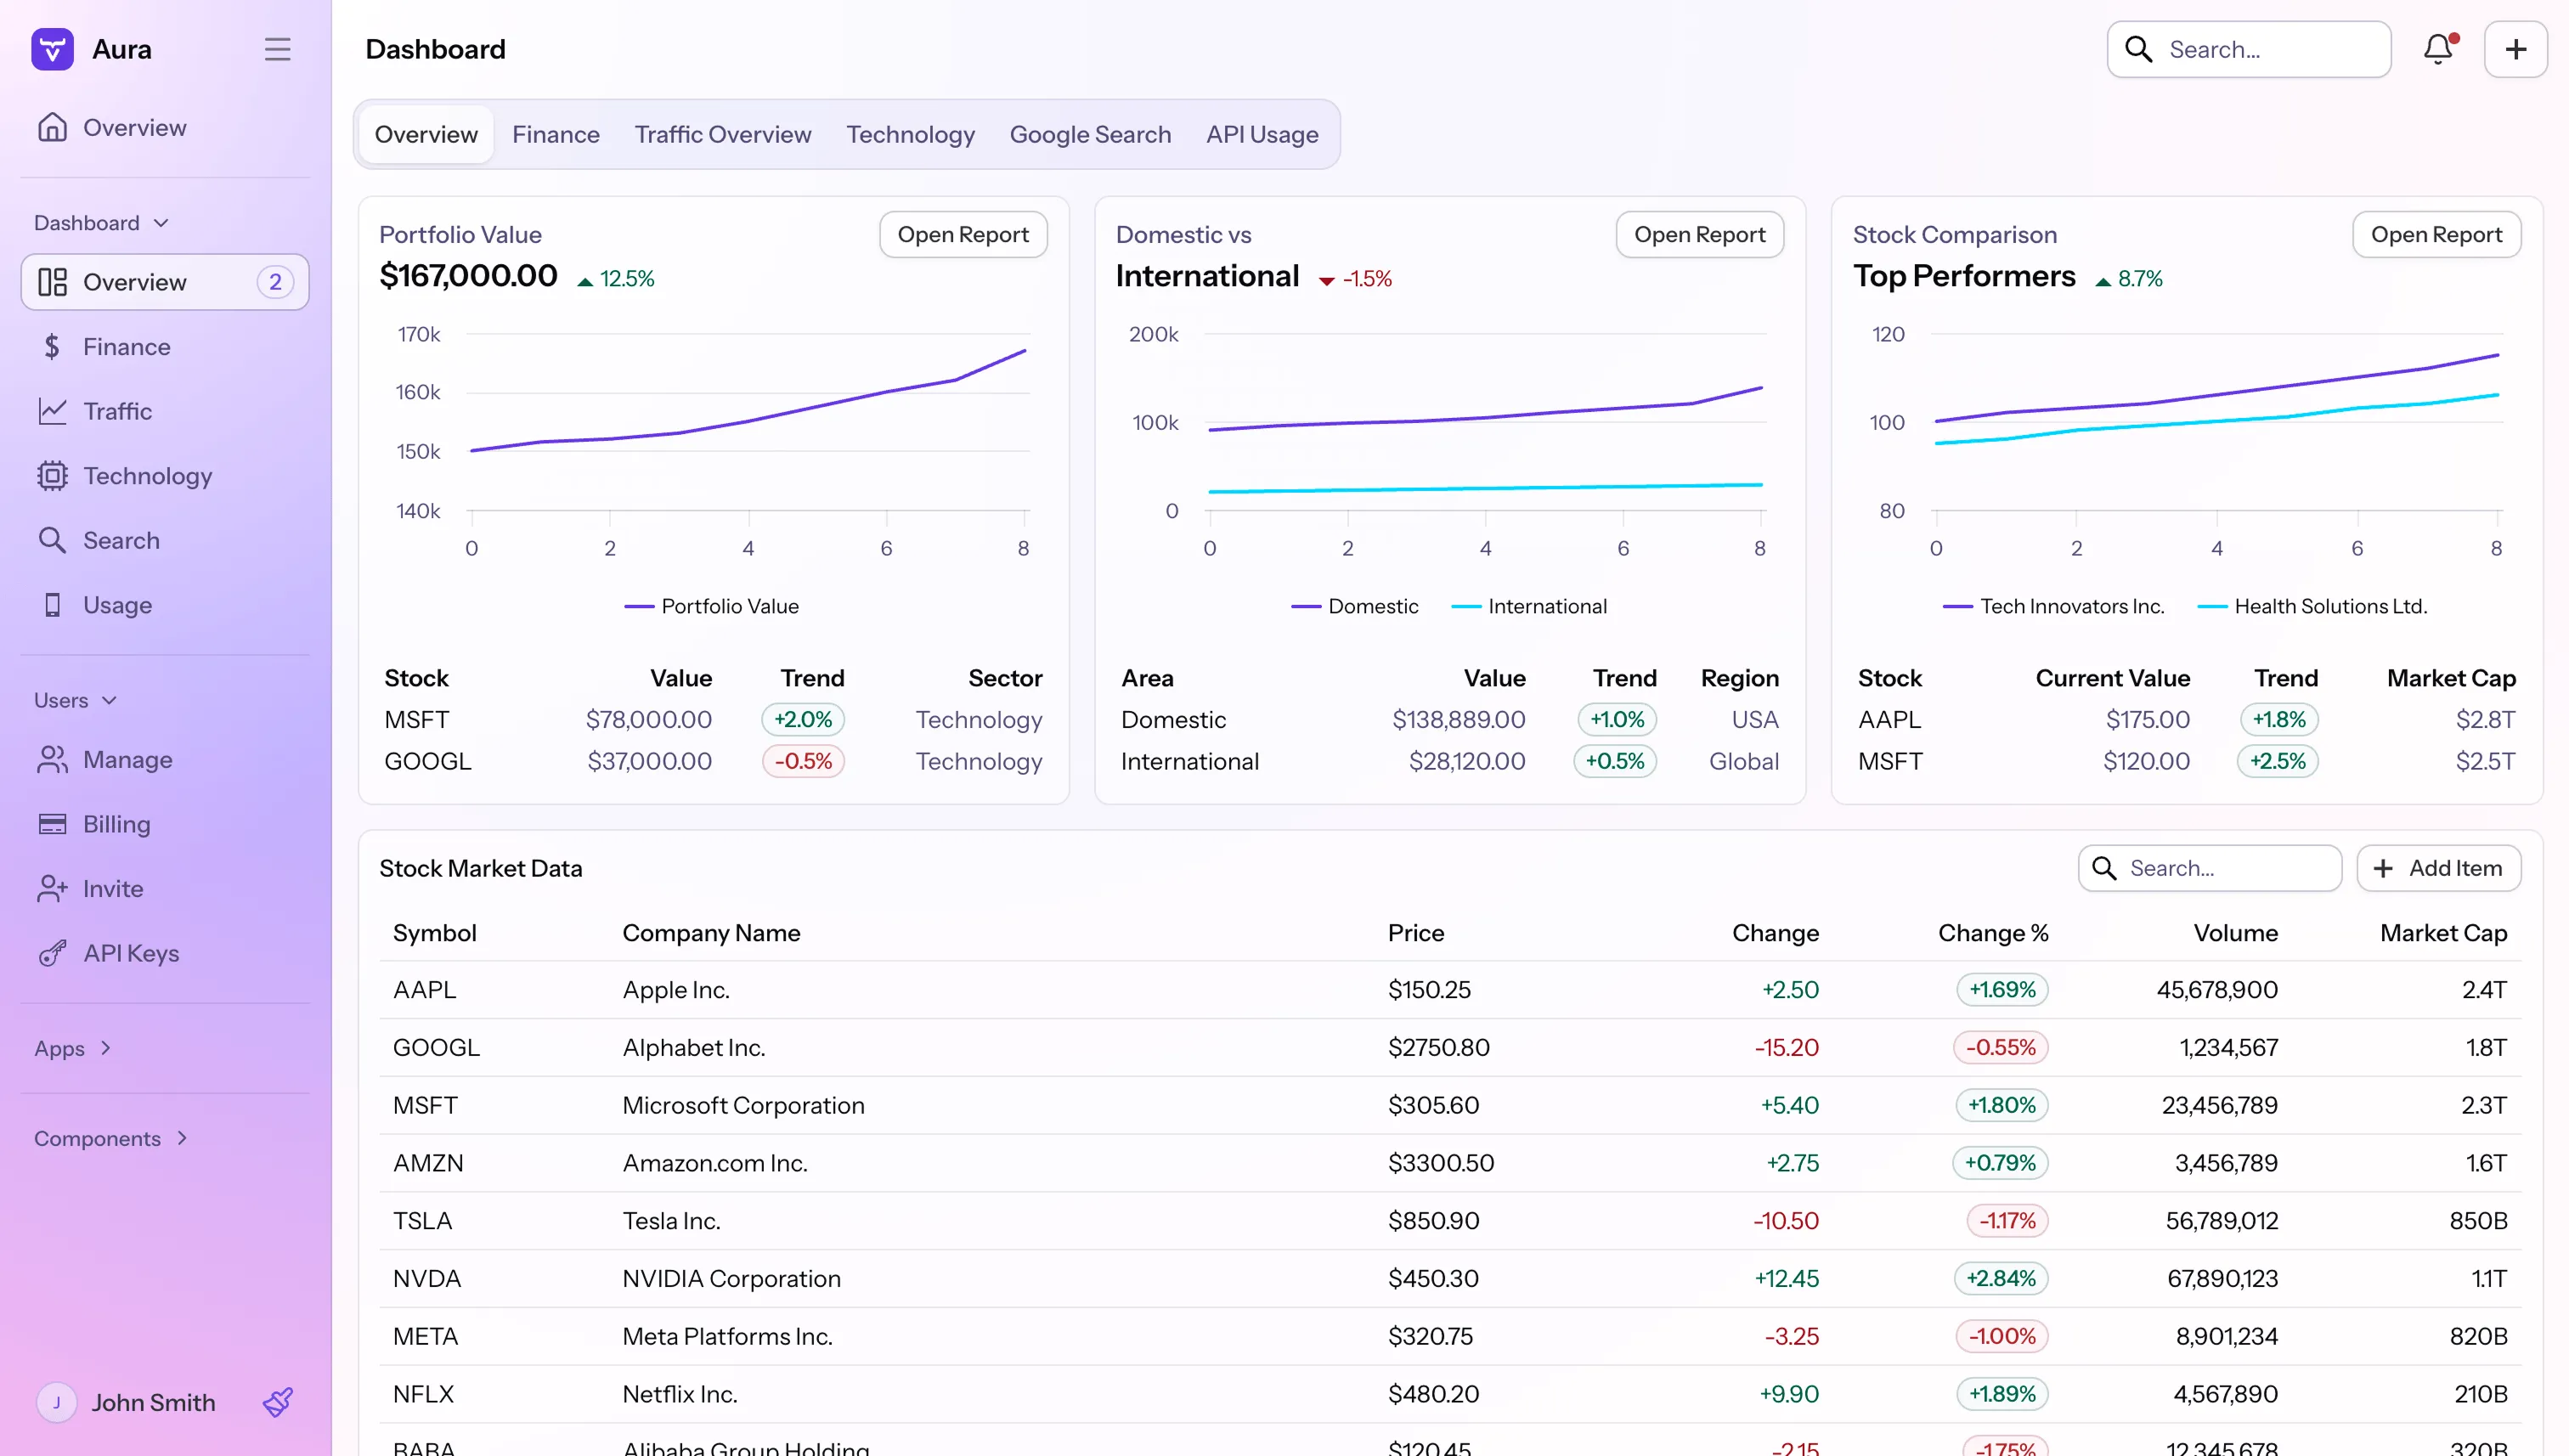Expand the Components sidebar section

tap(110, 1138)
